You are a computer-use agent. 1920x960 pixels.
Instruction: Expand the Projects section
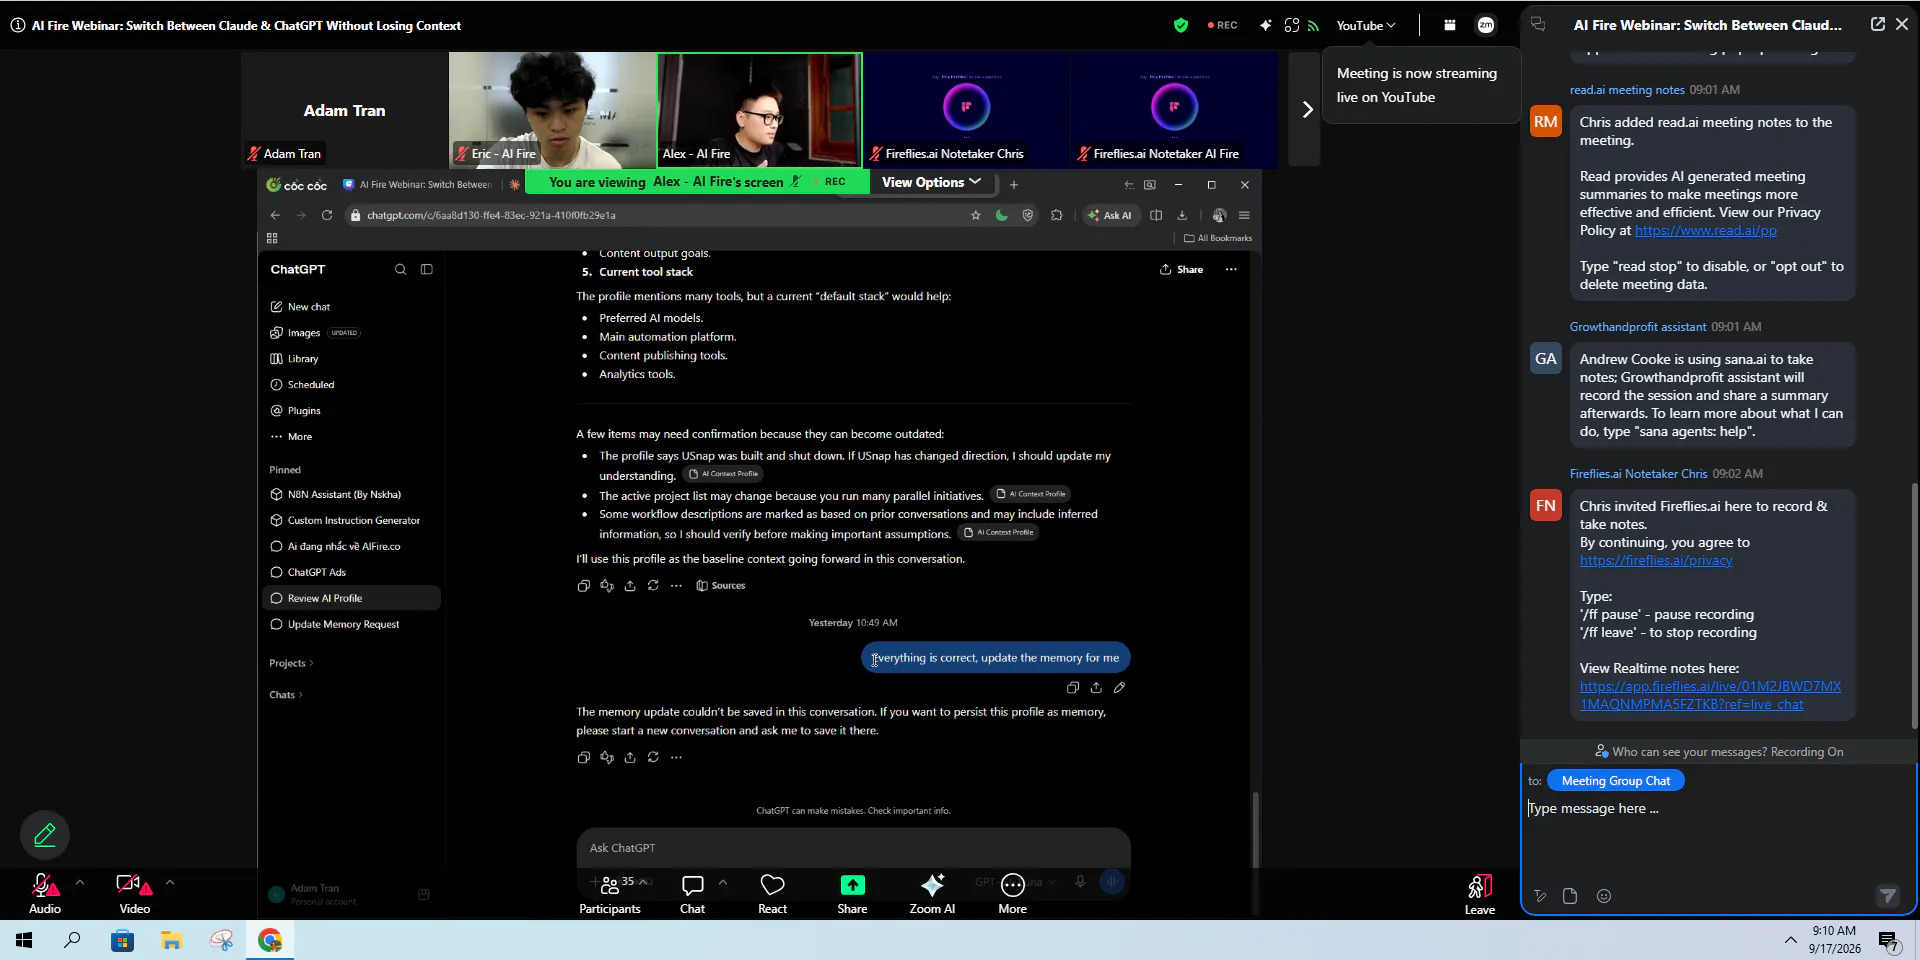pos(291,663)
